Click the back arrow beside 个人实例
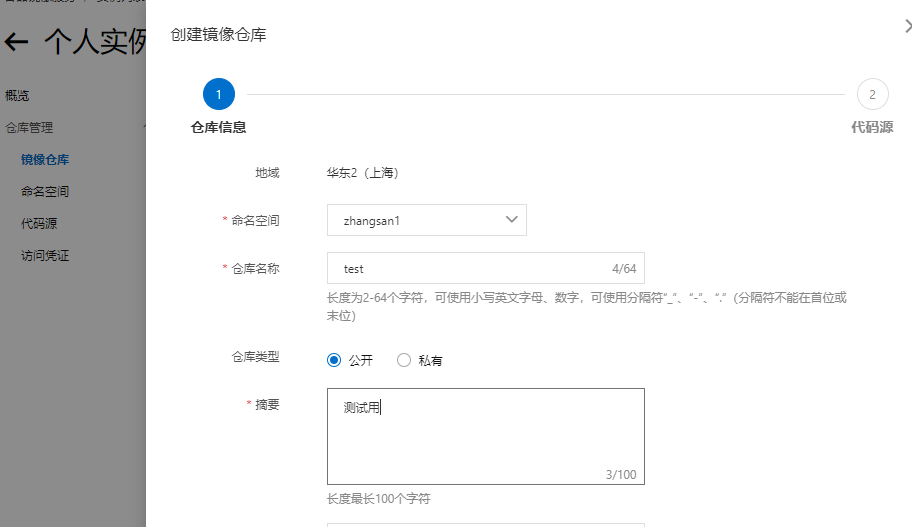 pos(16,42)
